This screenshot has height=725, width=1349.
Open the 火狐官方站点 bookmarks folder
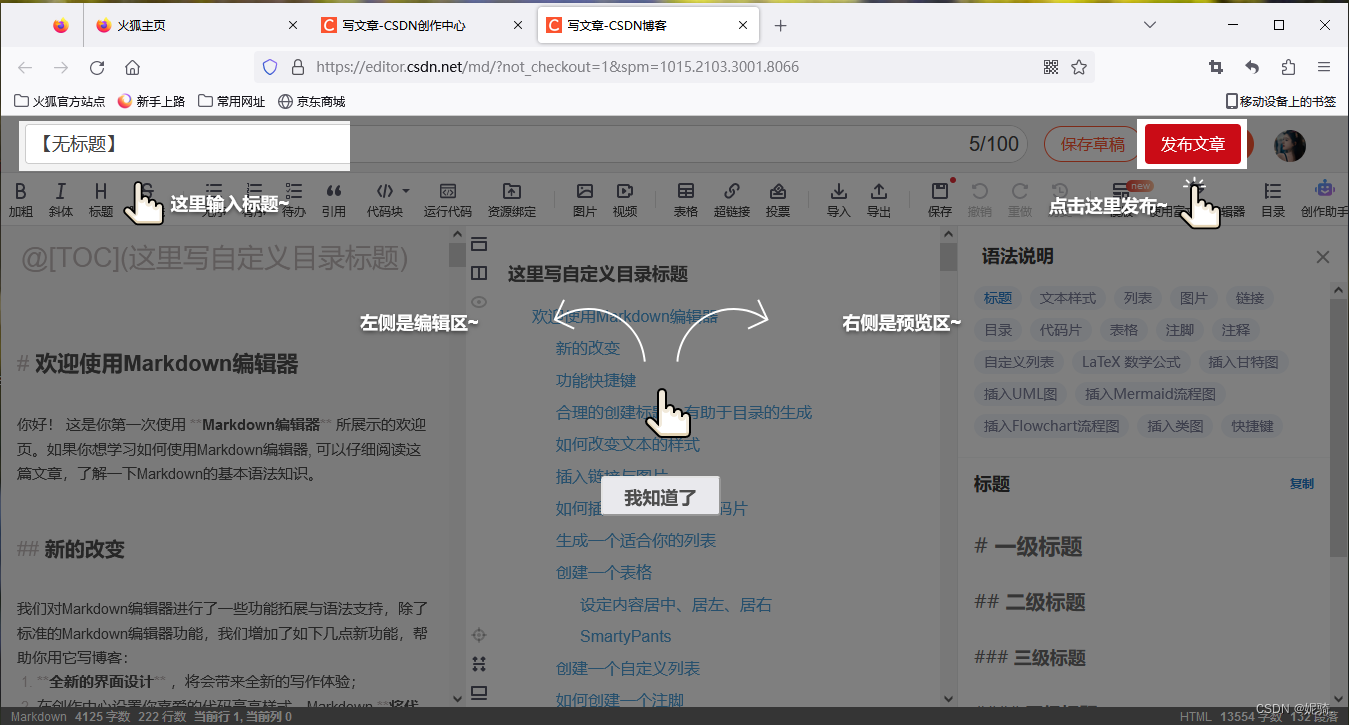point(60,101)
